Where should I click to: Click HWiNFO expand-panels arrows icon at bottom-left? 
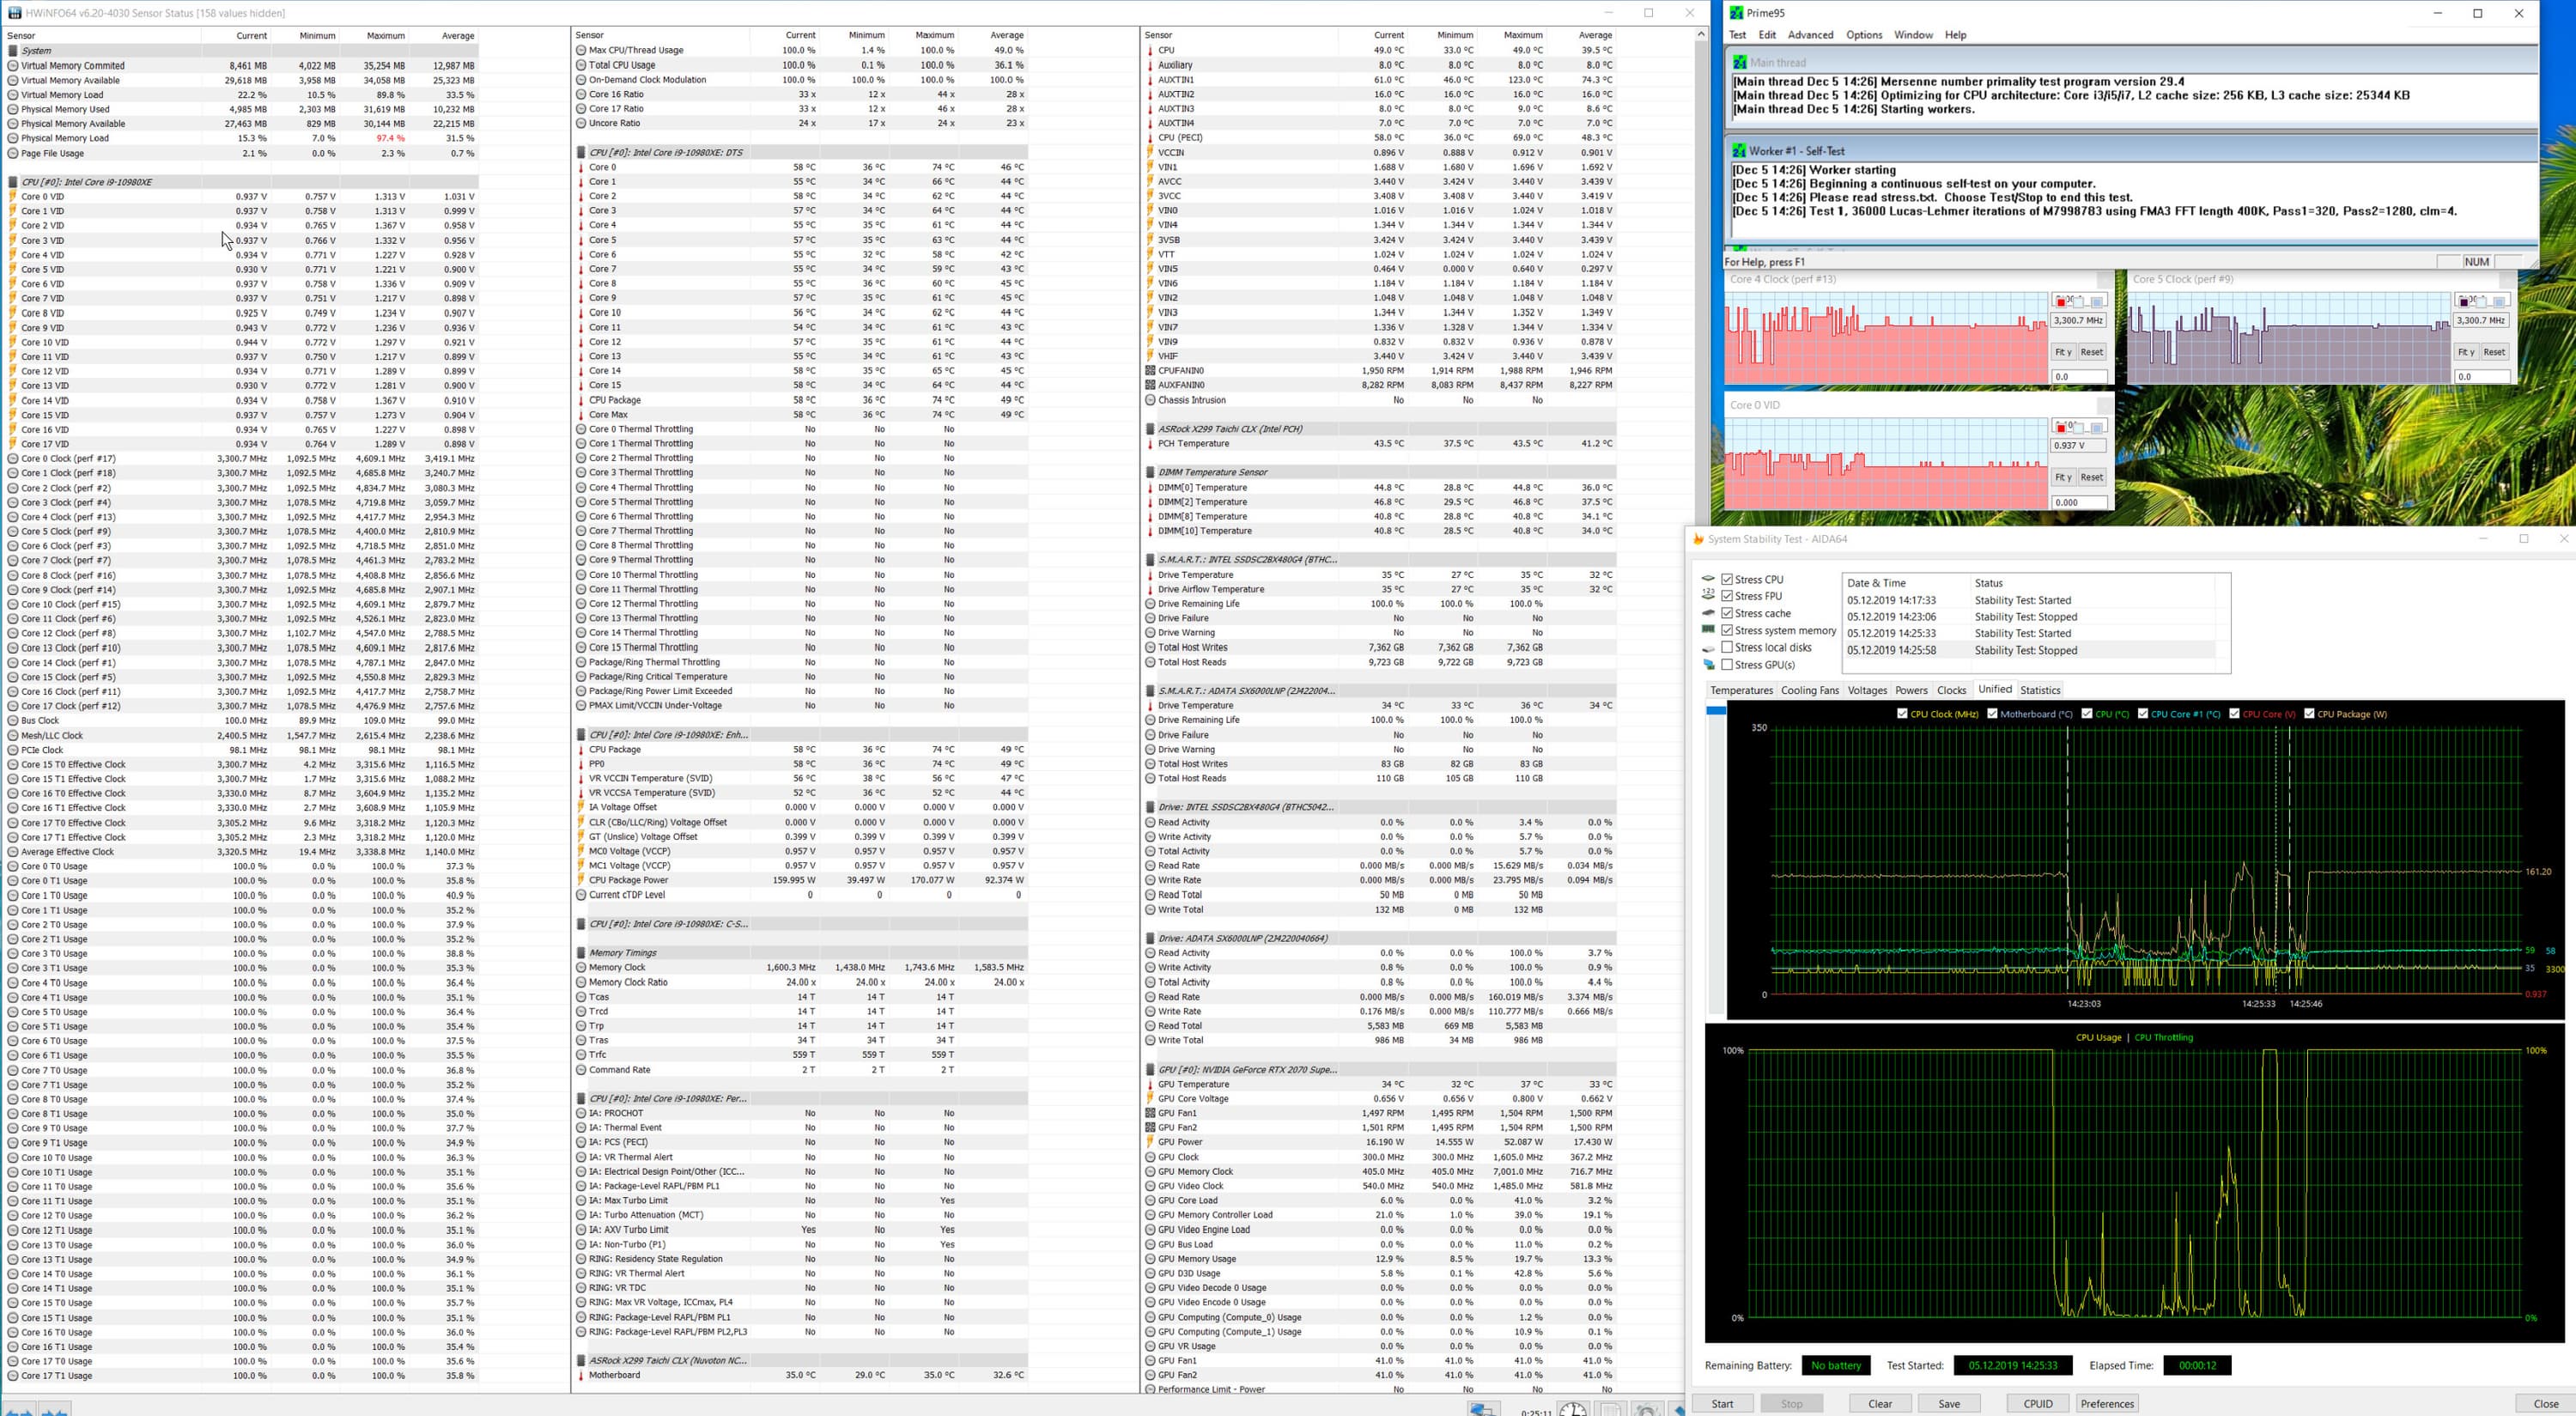coord(20,1411)
